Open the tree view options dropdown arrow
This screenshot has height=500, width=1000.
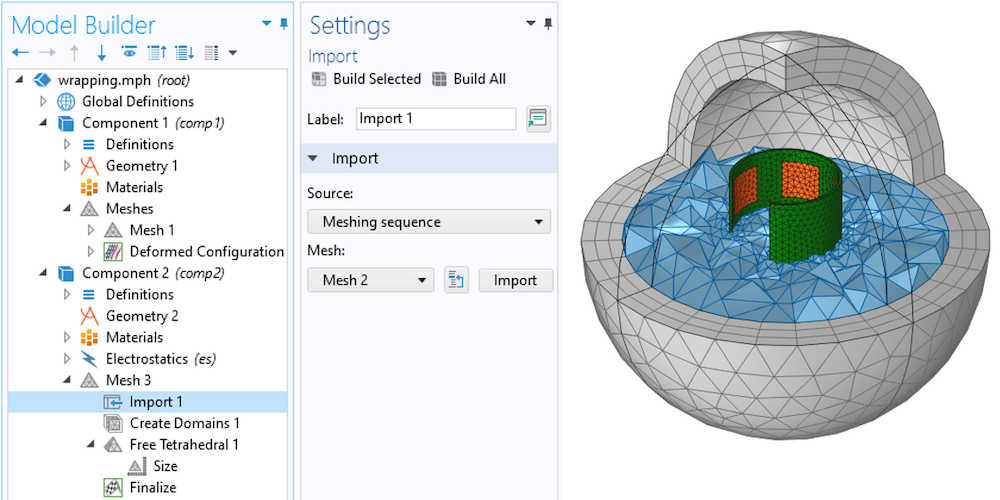[233, 53]
